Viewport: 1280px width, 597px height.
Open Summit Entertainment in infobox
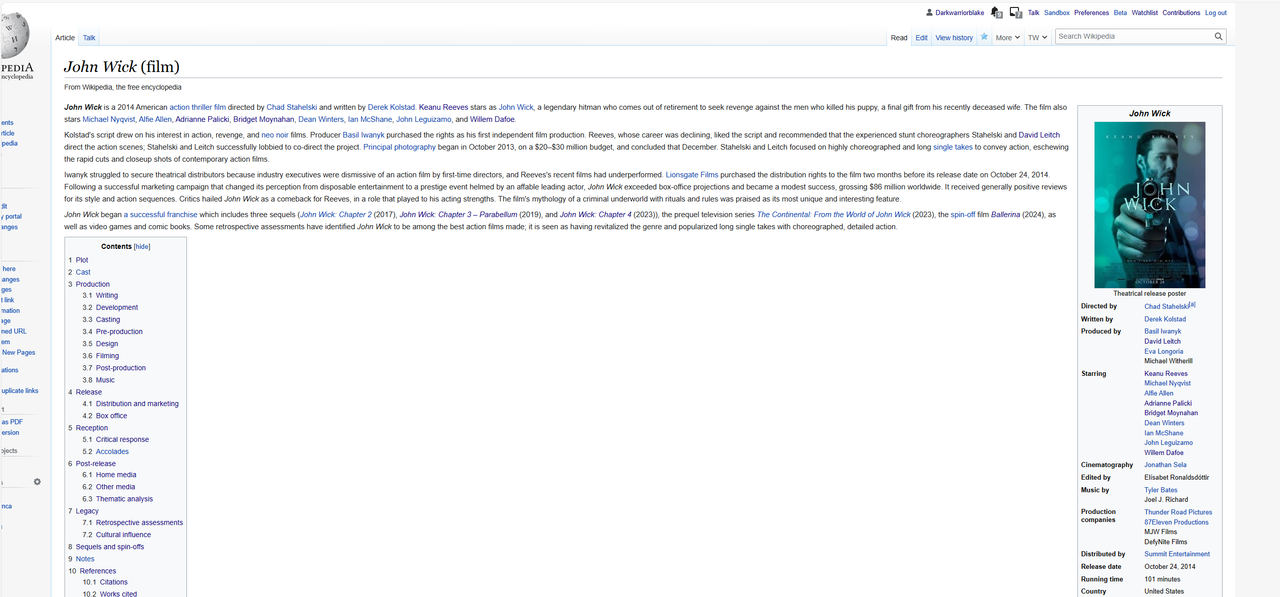tap(1177, 554)
